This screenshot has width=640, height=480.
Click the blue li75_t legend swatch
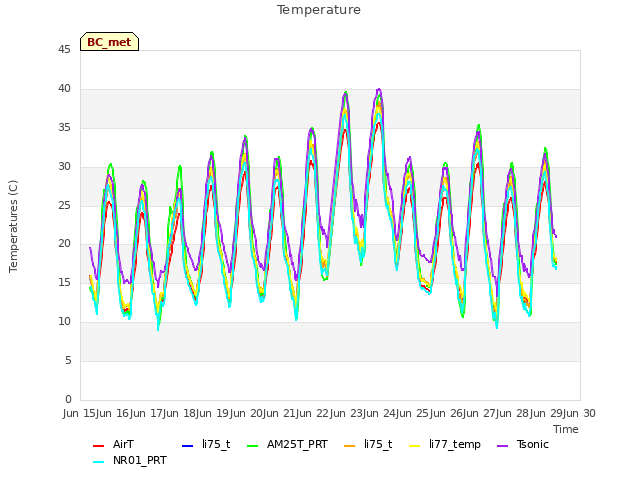(x=187, y=446)
